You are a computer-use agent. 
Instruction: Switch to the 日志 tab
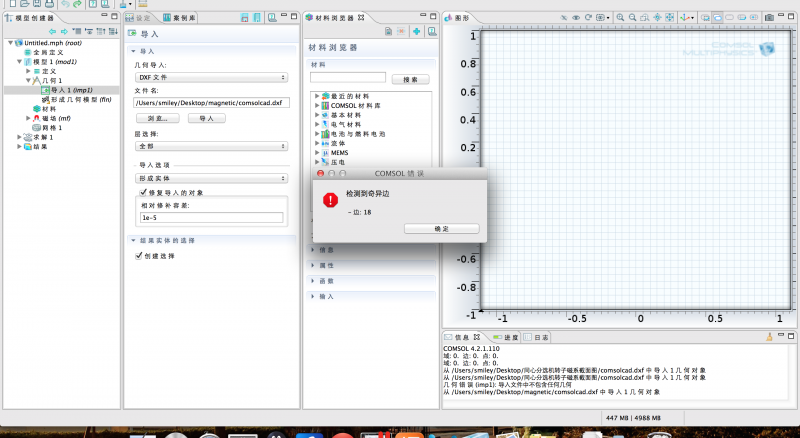(x=536, y=337)
